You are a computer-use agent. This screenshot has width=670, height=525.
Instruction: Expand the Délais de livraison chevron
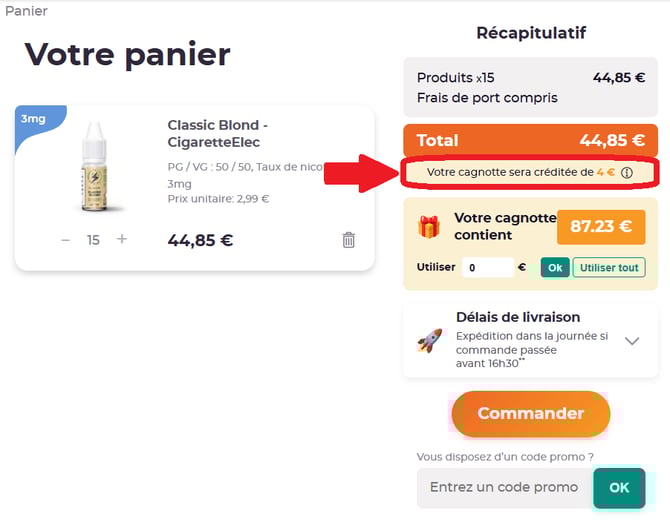click(632, 340)
